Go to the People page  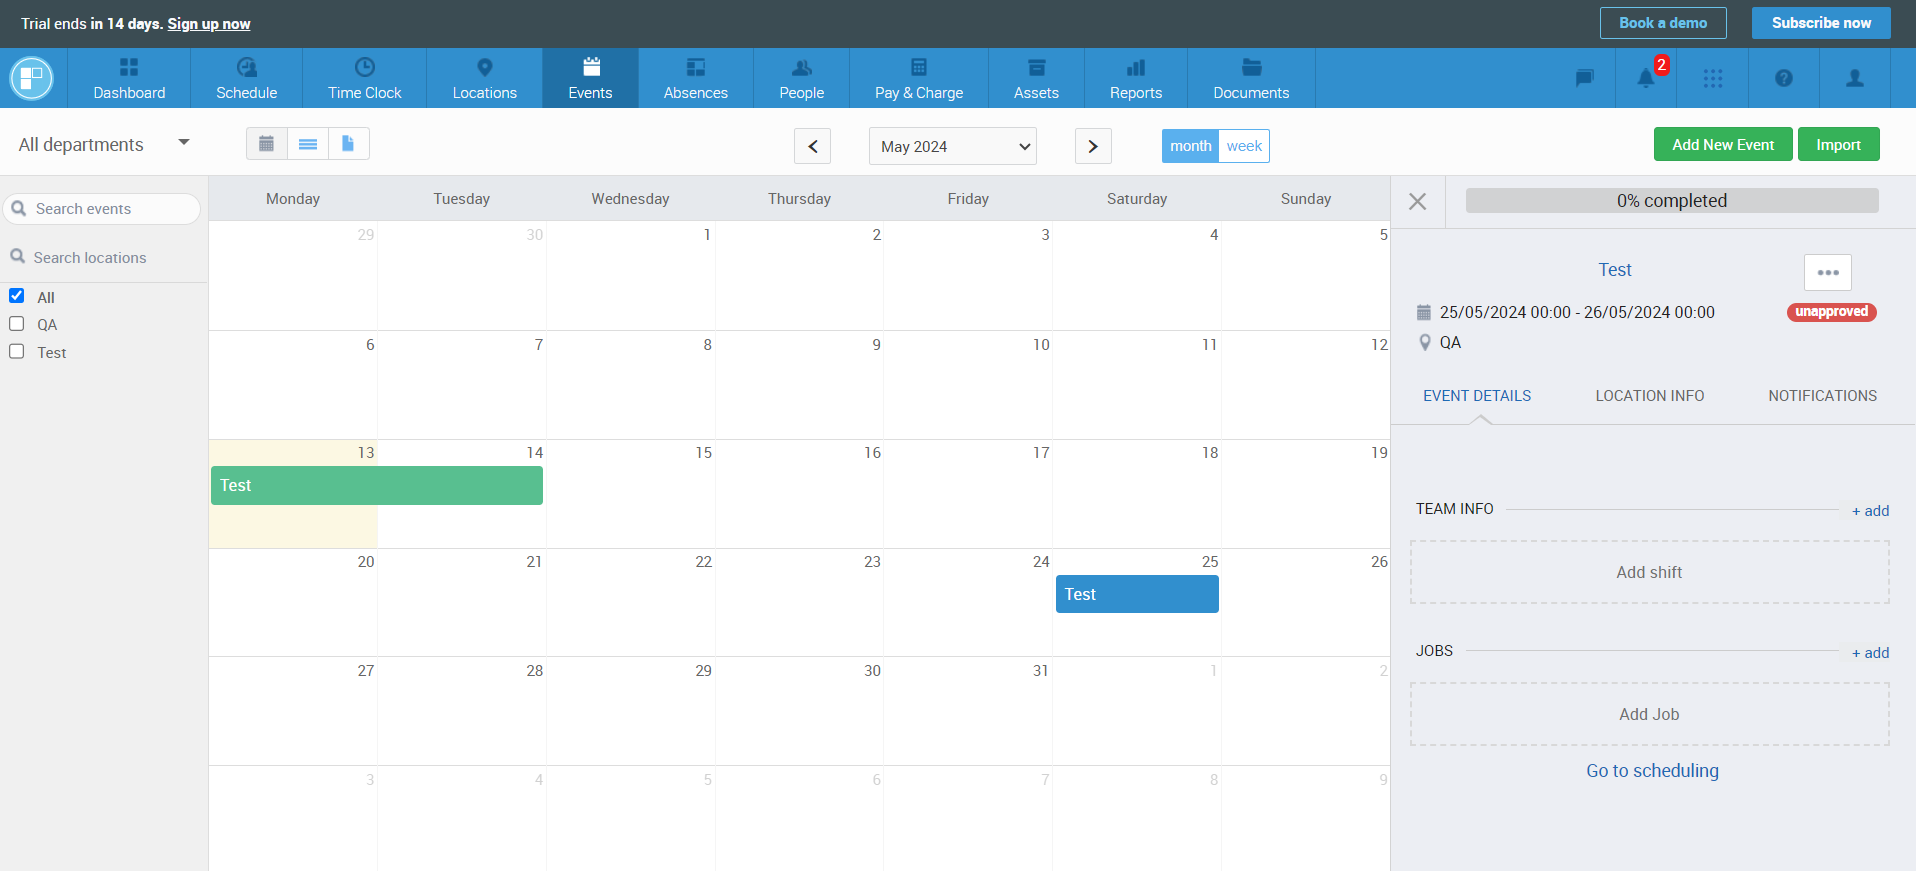click(x=801, y=78)
